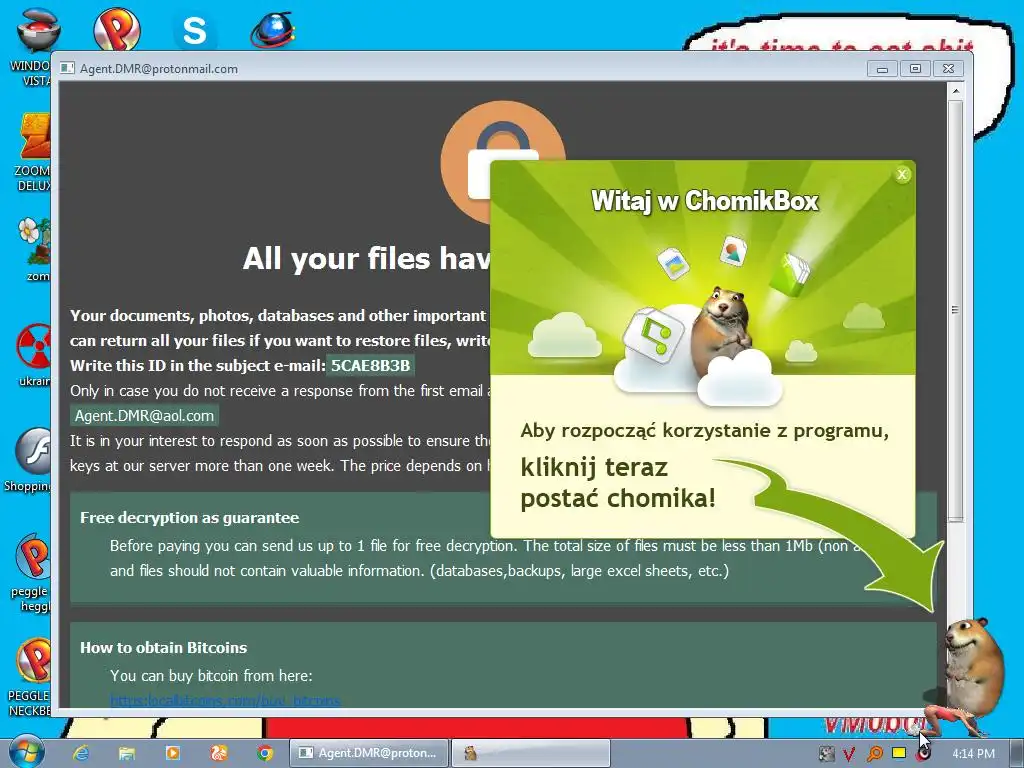Open the localbitcoins buy bitcoins link
Screen dimensions: 1024x768
pyautogui.click(x=225, y=701)
